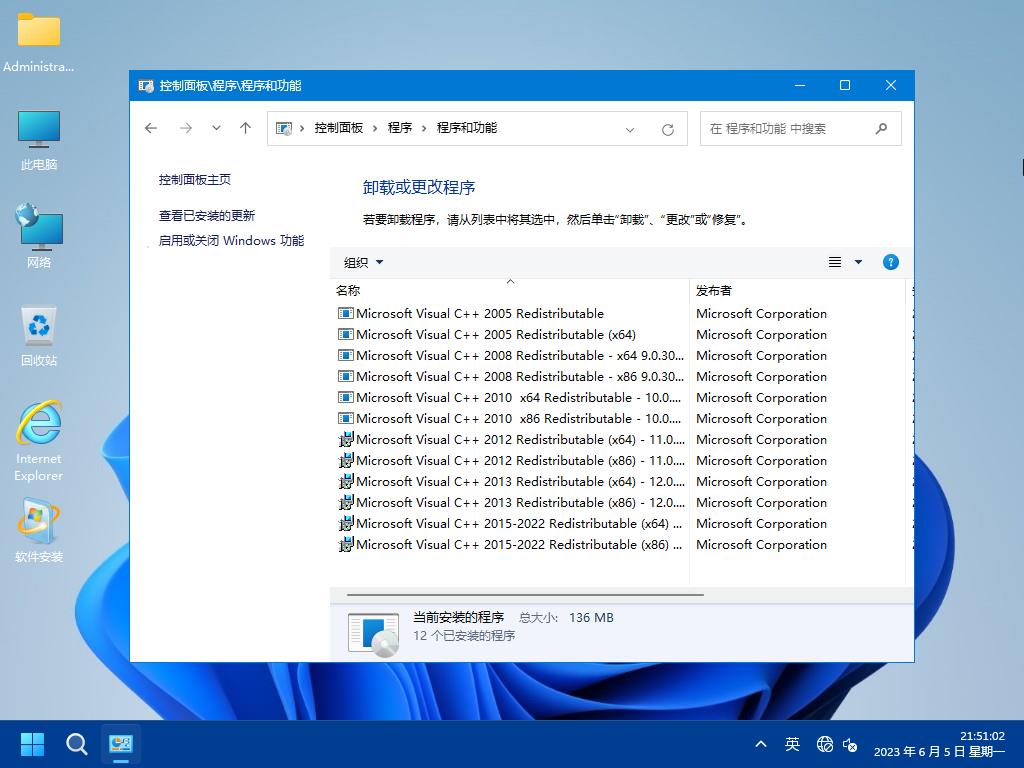
Task: Click the view layout icon in toolbar
Action: click(835, 262)
